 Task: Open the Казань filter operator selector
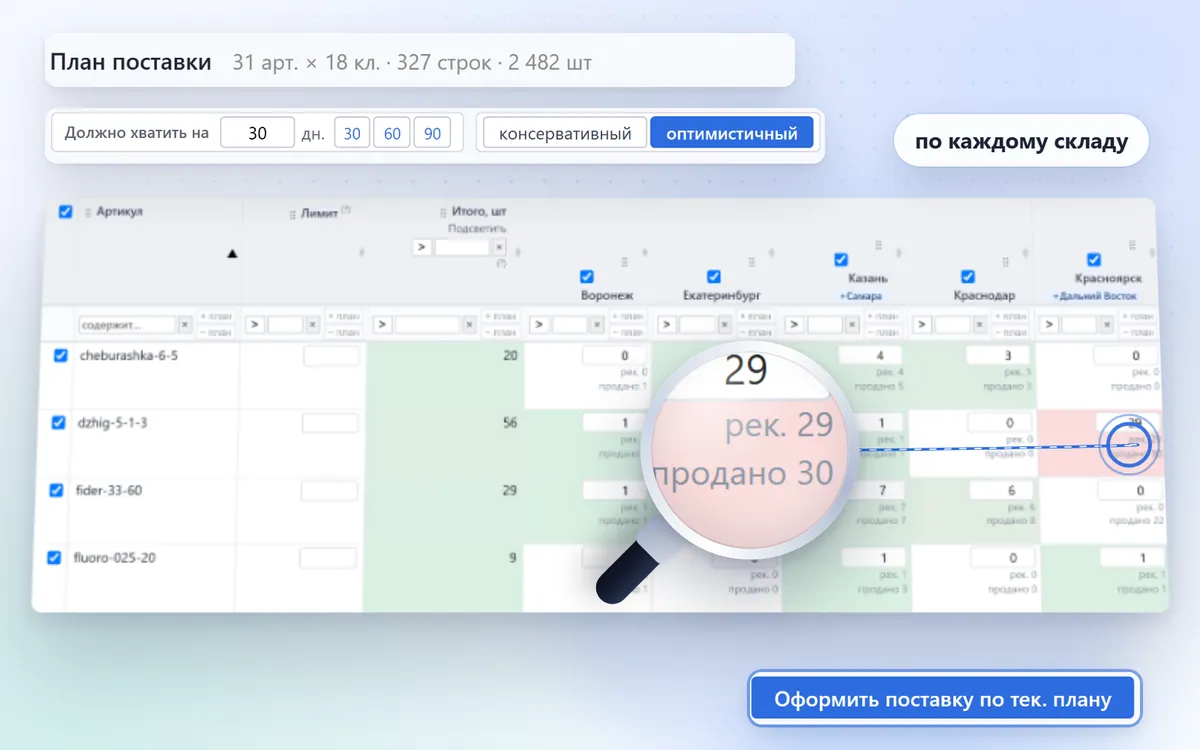click(794, 325)
